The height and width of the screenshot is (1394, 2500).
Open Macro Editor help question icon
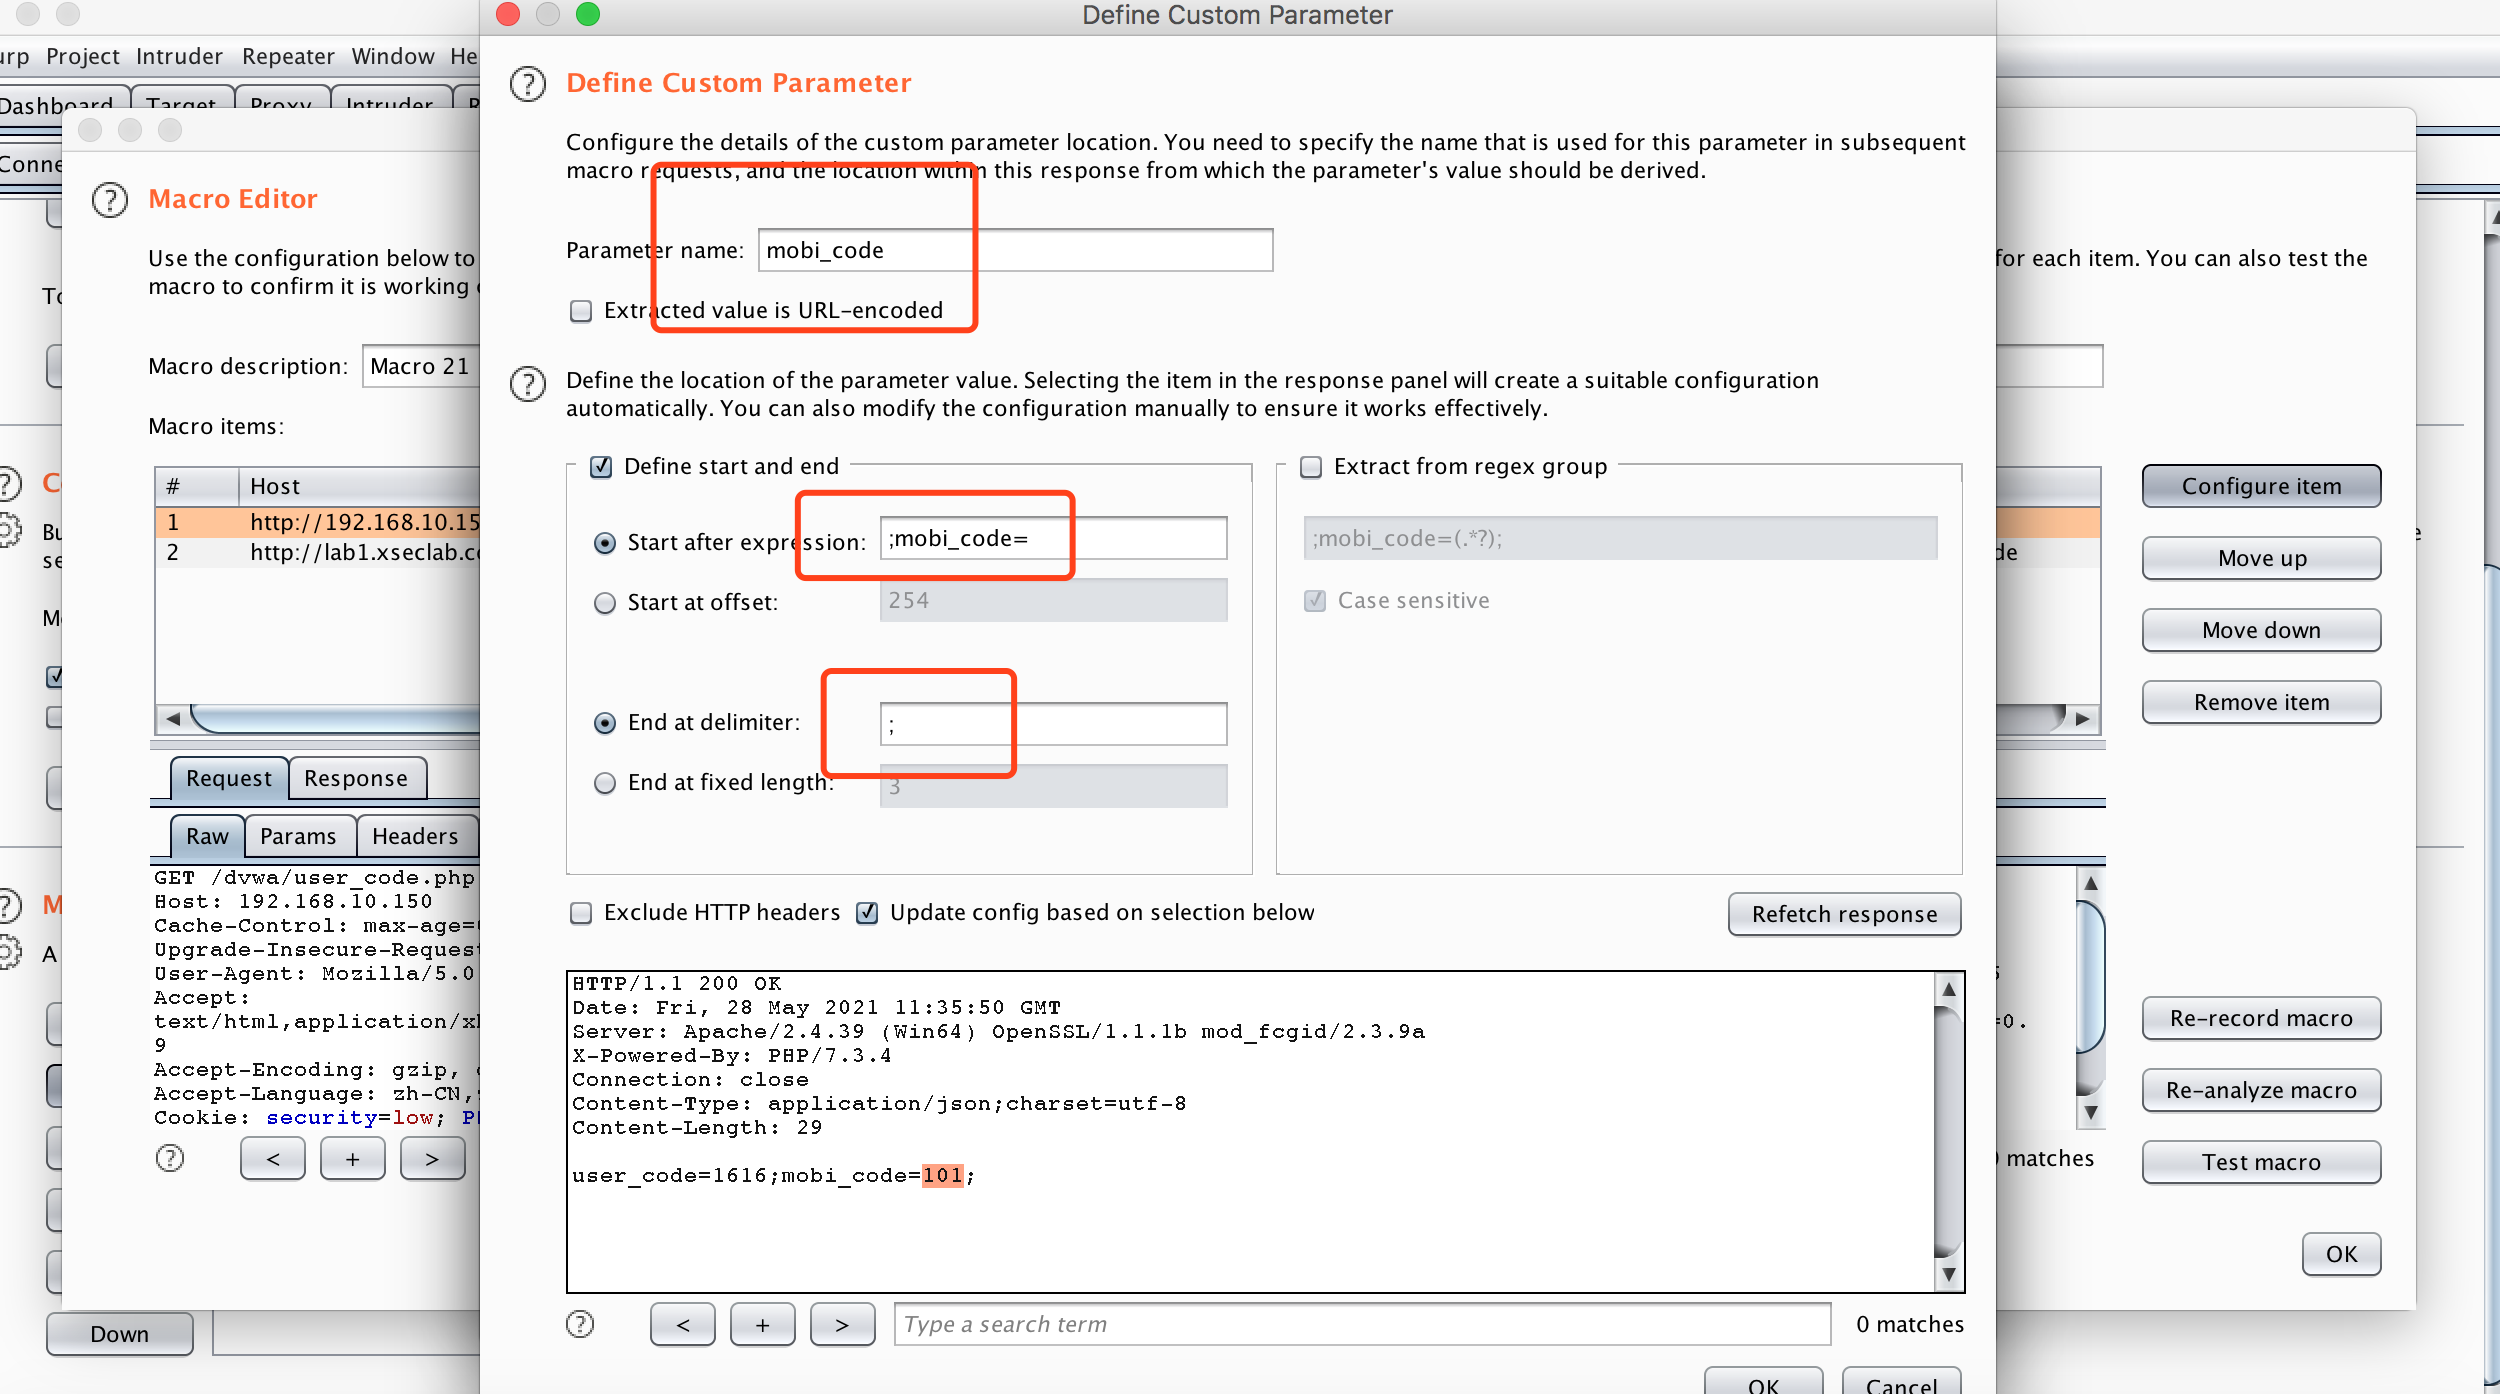[x=110, y=200]
